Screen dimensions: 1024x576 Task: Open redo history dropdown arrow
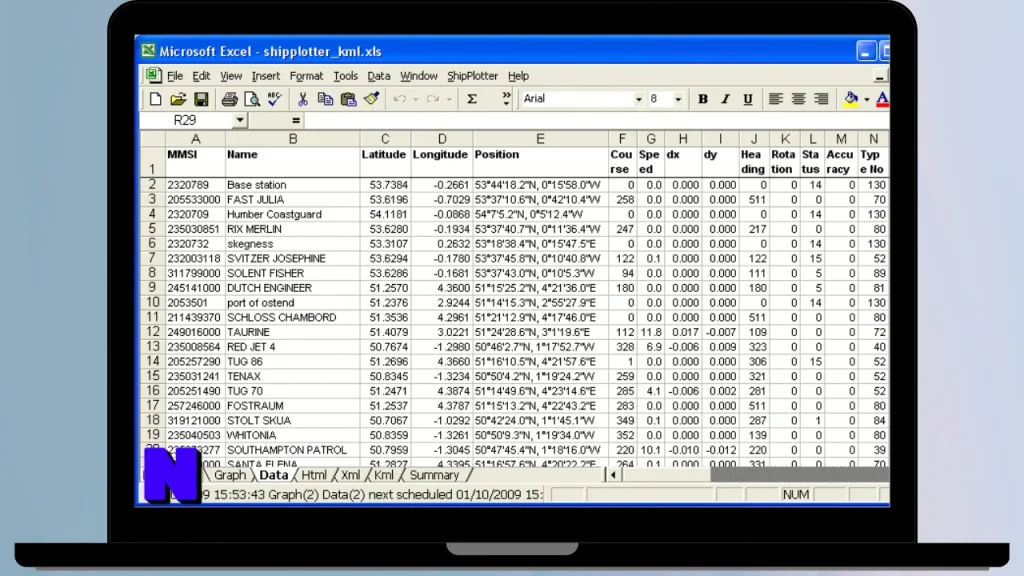[x=449, y=99]
